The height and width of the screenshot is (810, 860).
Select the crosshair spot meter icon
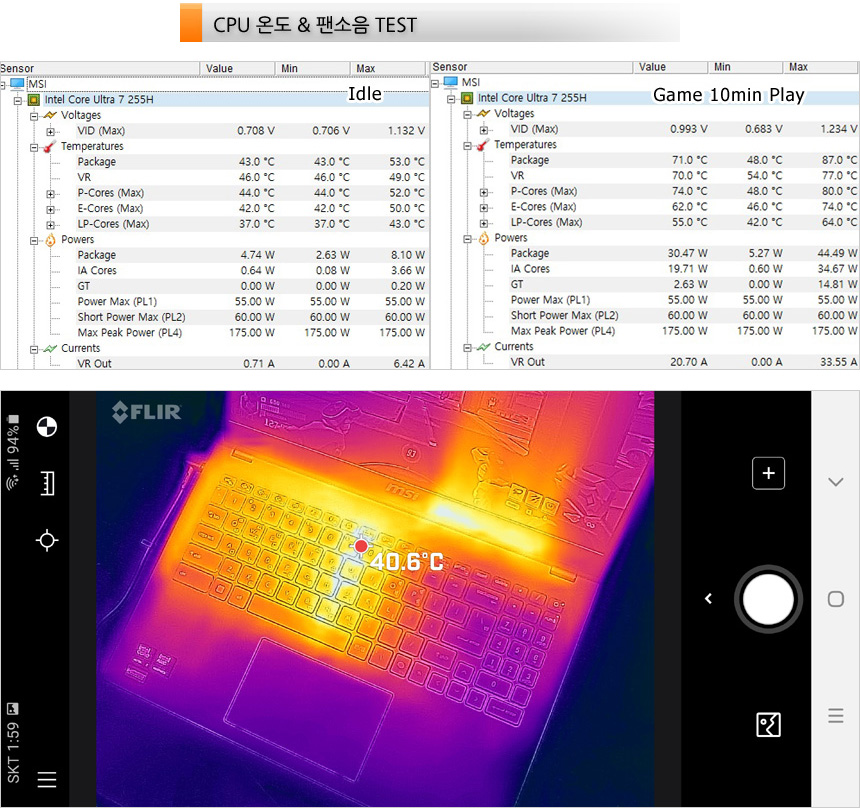pyautogui.click(x=46, y=541)
